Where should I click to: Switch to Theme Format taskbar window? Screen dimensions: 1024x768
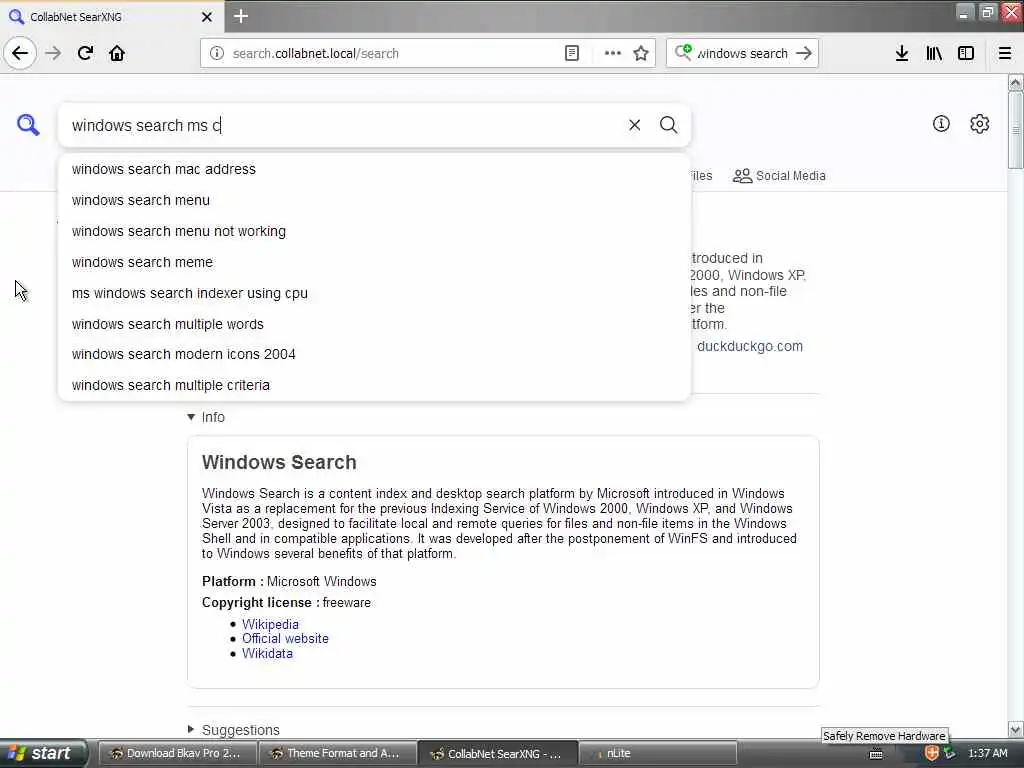tap(338, 753)
